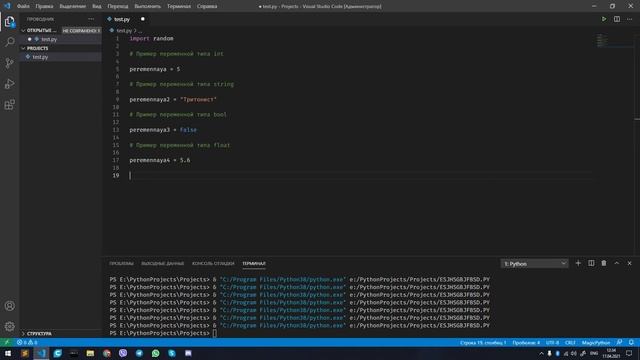Open the Edit (Правка) menu
Image resolution: width=640 pixels, height=360 pixels.
[x=44, y=6]
